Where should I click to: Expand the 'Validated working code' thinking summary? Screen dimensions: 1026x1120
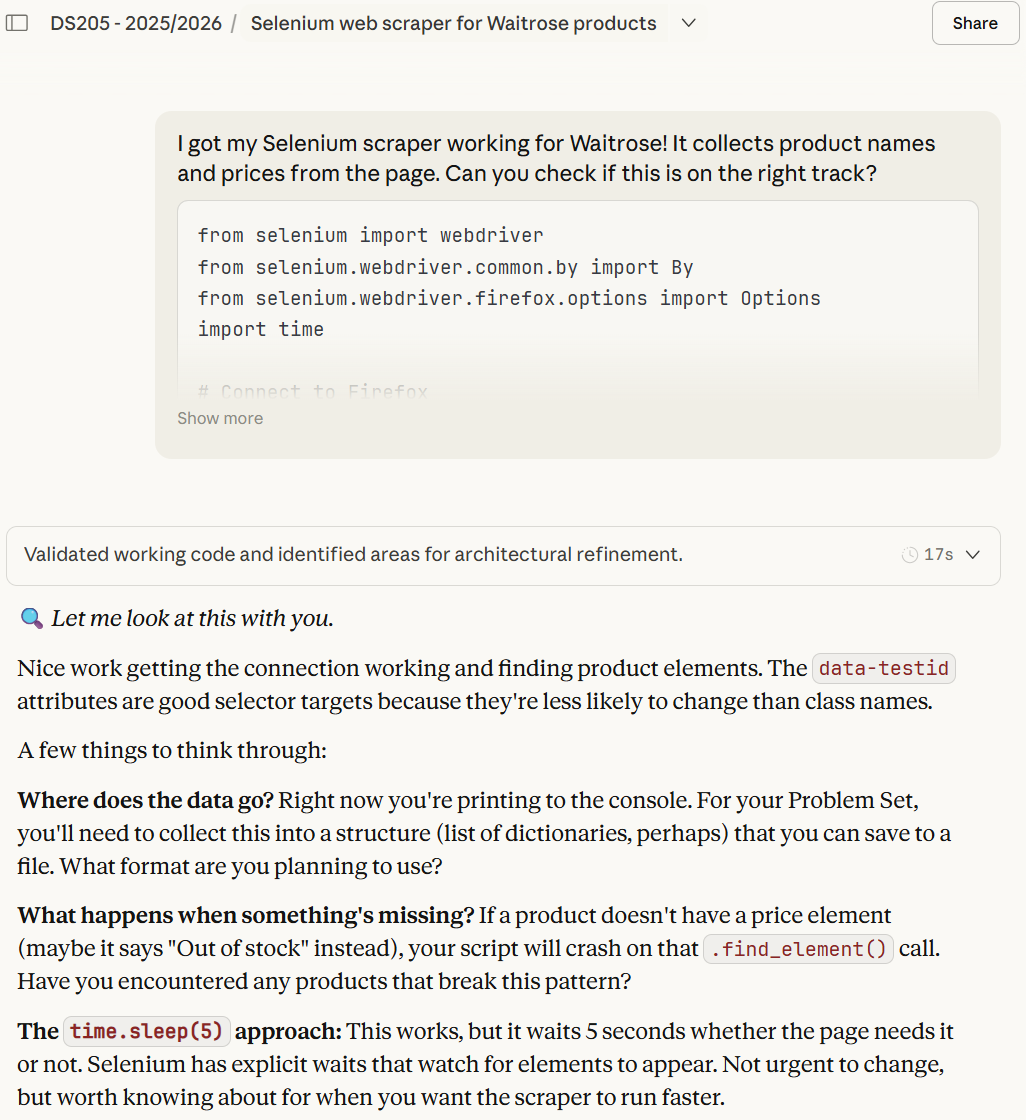pos(353,554)
